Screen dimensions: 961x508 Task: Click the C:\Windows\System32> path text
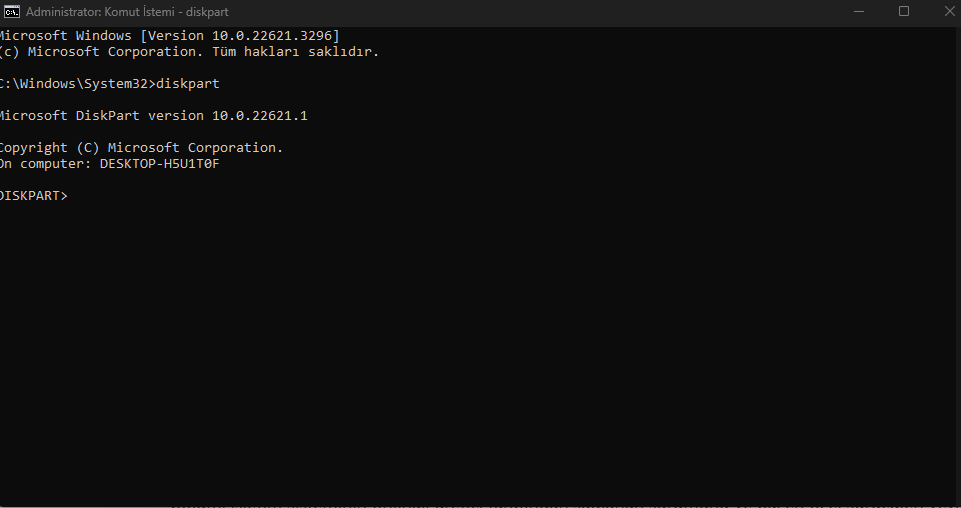point(75,84)
